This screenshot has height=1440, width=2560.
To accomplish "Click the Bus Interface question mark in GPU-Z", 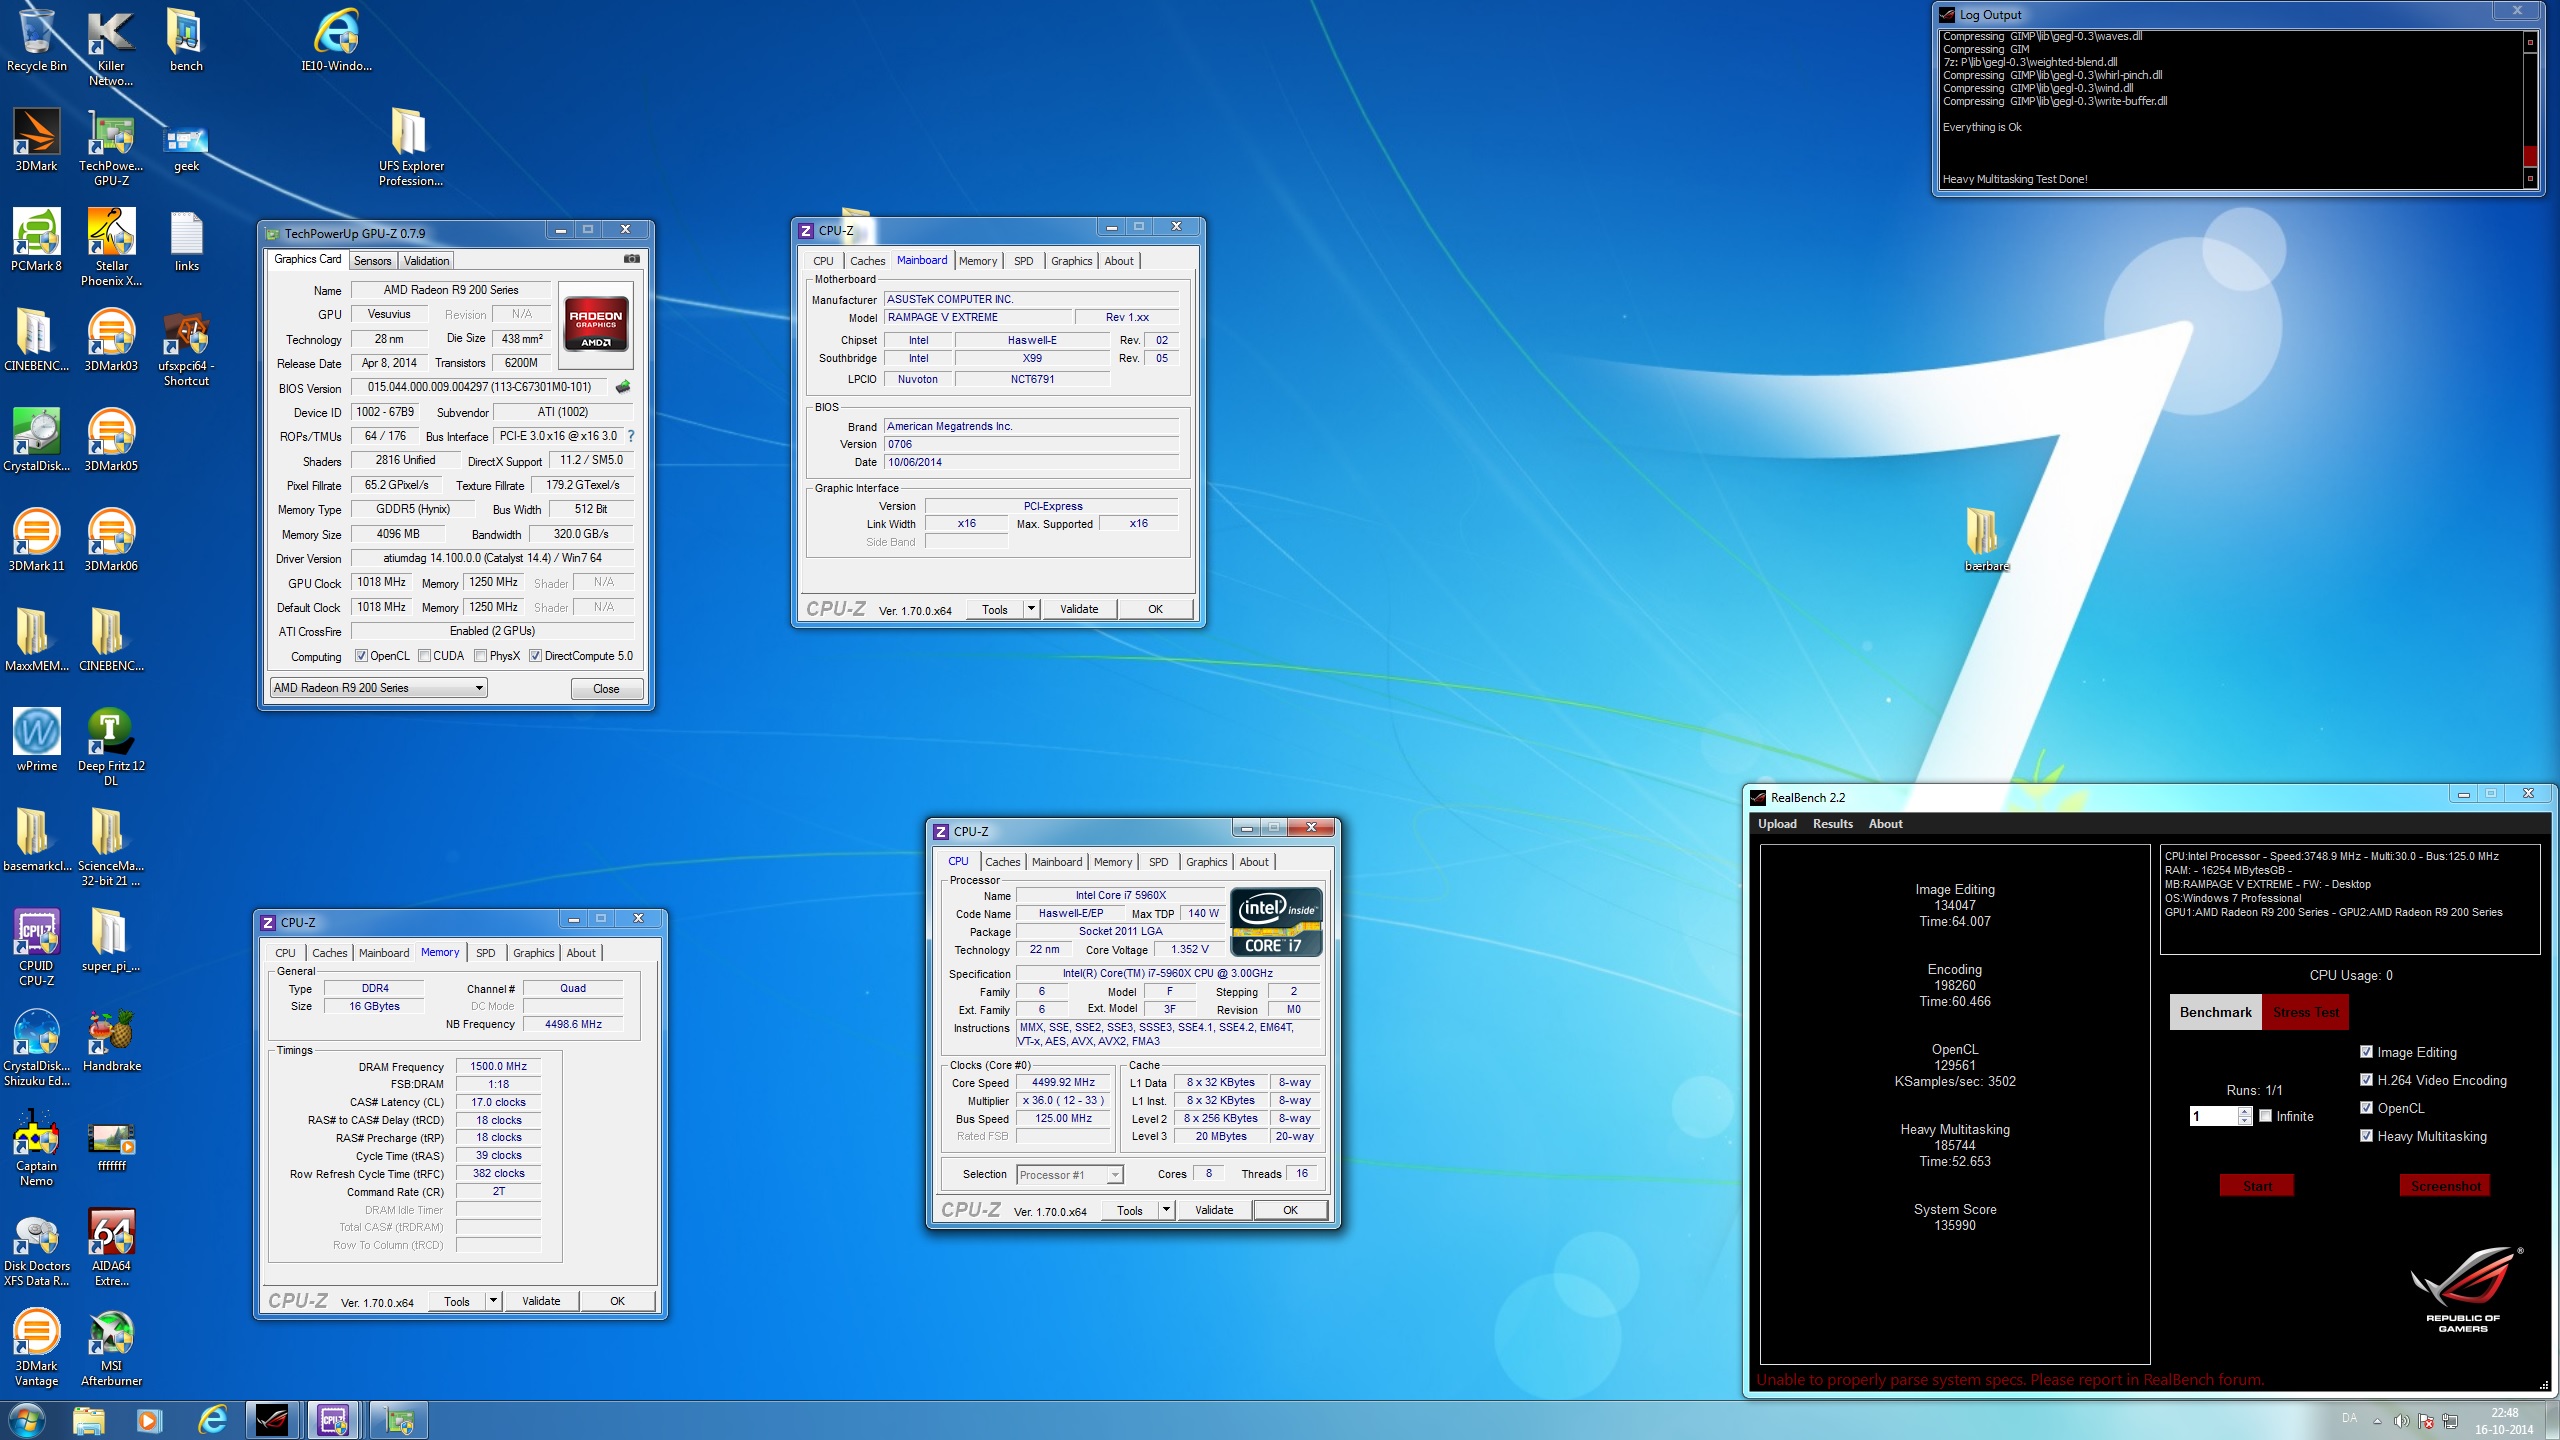I will (631, 436).
